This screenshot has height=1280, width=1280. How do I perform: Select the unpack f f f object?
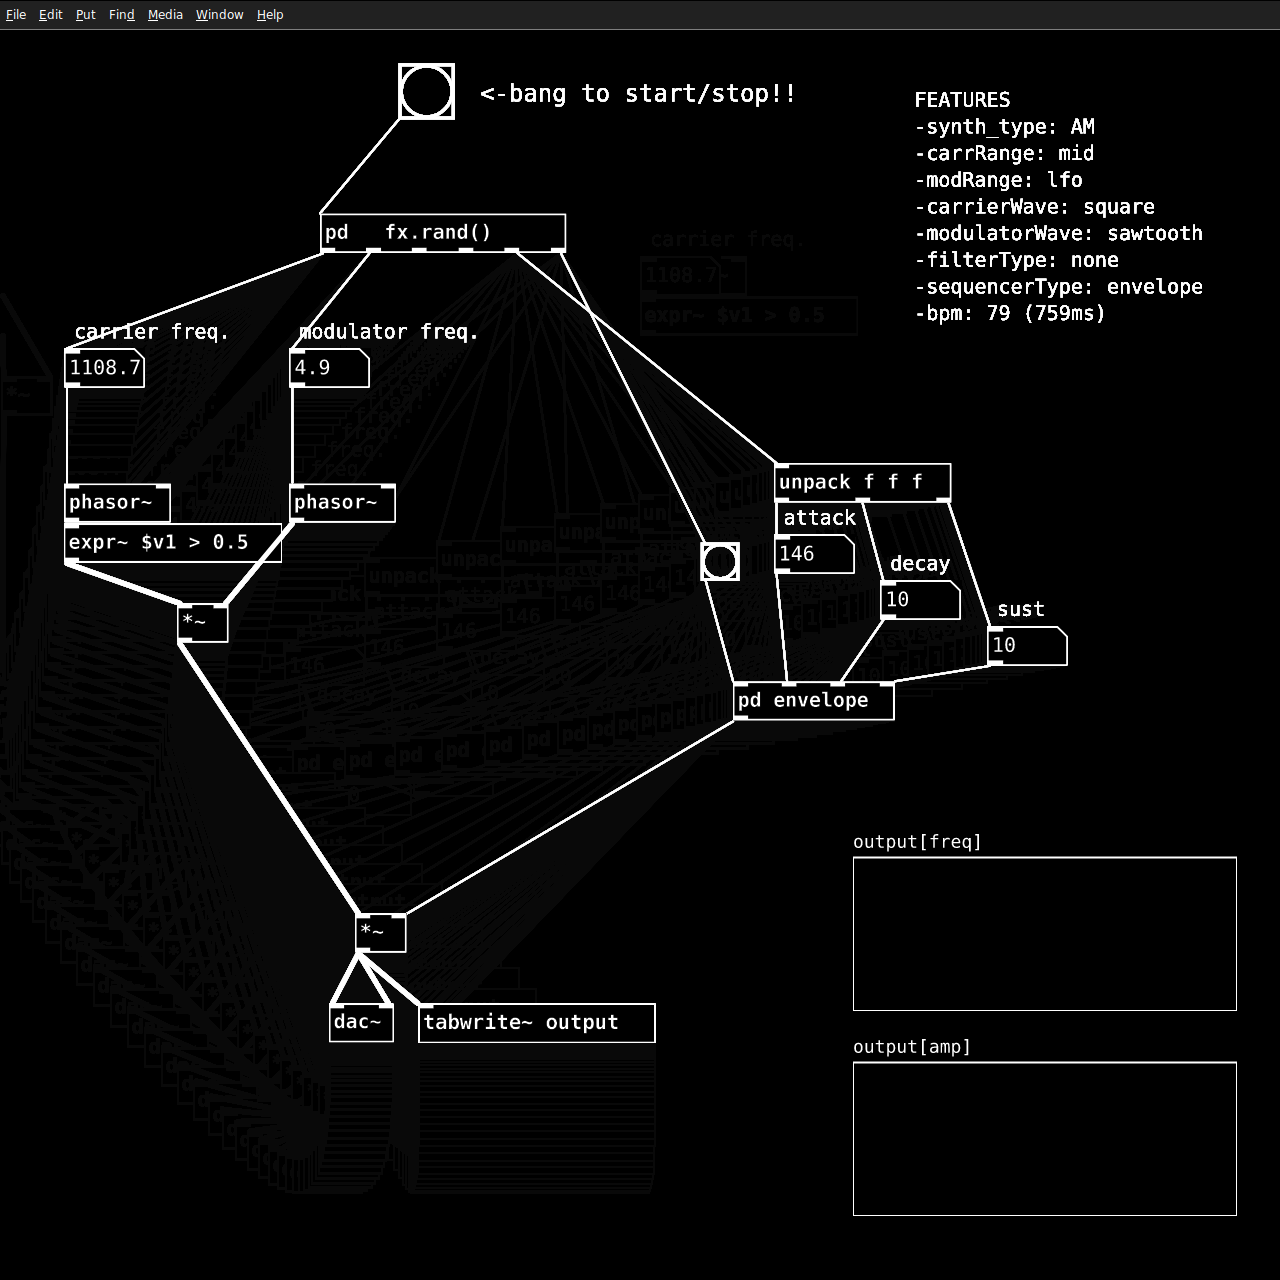[x=863, y=483]
